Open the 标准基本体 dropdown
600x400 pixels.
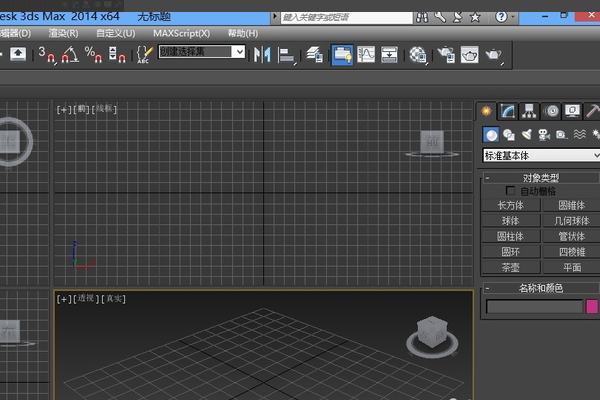click(x=541, y=155)
